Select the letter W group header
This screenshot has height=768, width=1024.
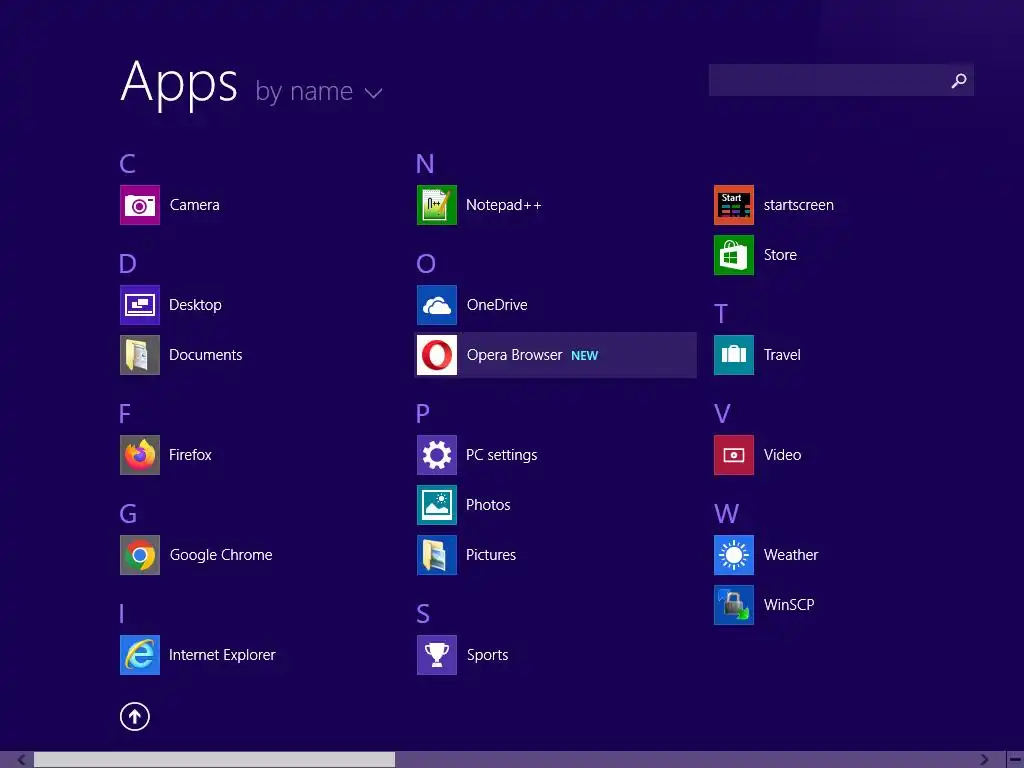(x=726, y=514)
